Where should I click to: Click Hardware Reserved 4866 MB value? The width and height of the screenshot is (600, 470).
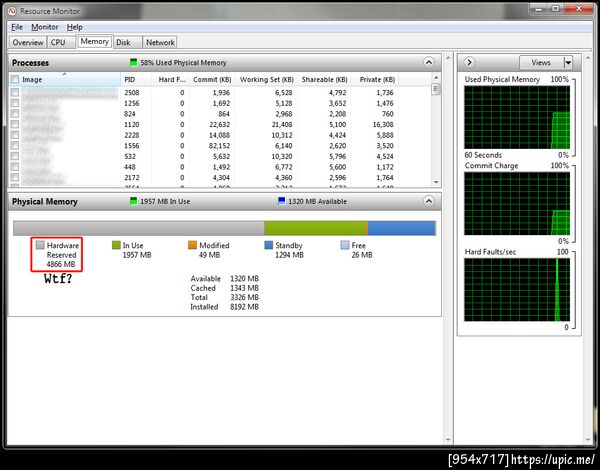click(61, 264)
